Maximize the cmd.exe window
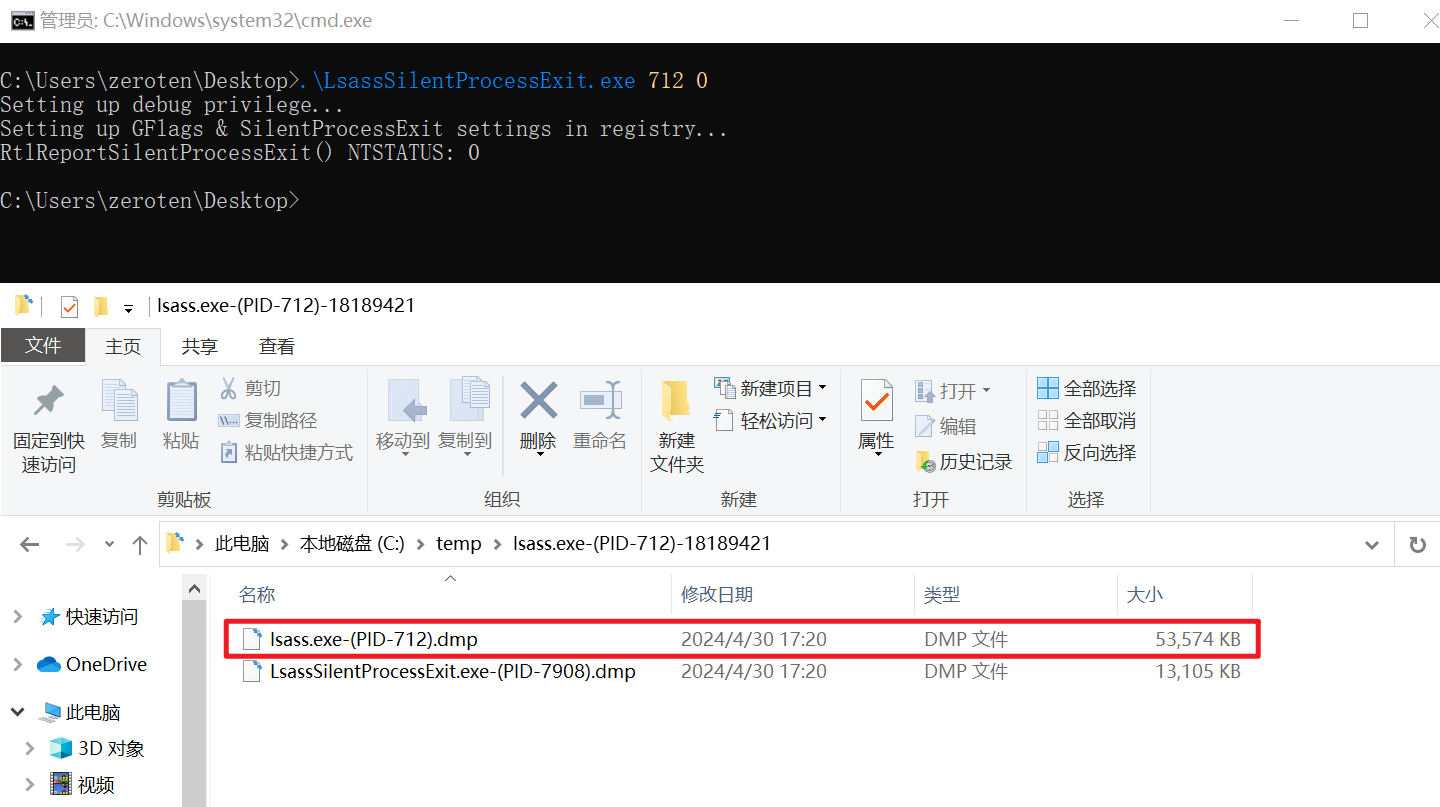This screenshot has width=1440, height=807. click(1360, 20)
